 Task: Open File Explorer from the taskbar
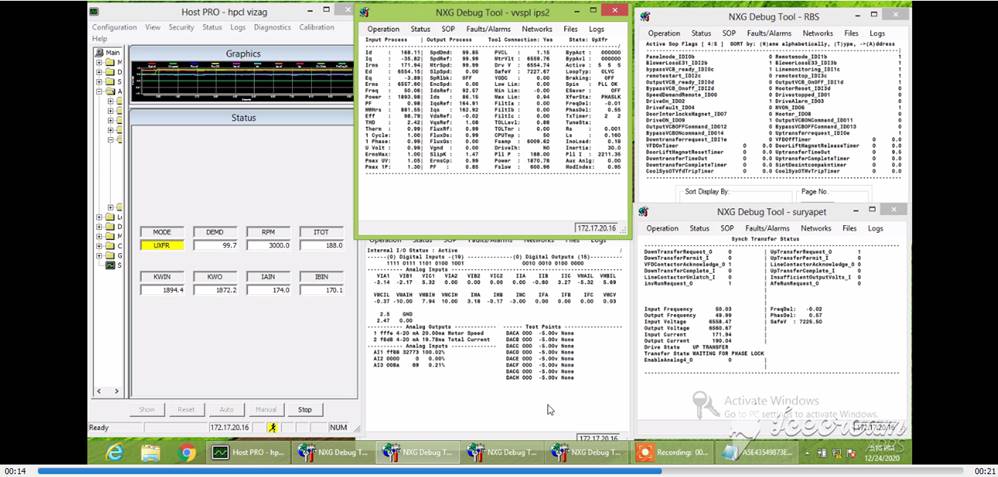click(151, 452)
